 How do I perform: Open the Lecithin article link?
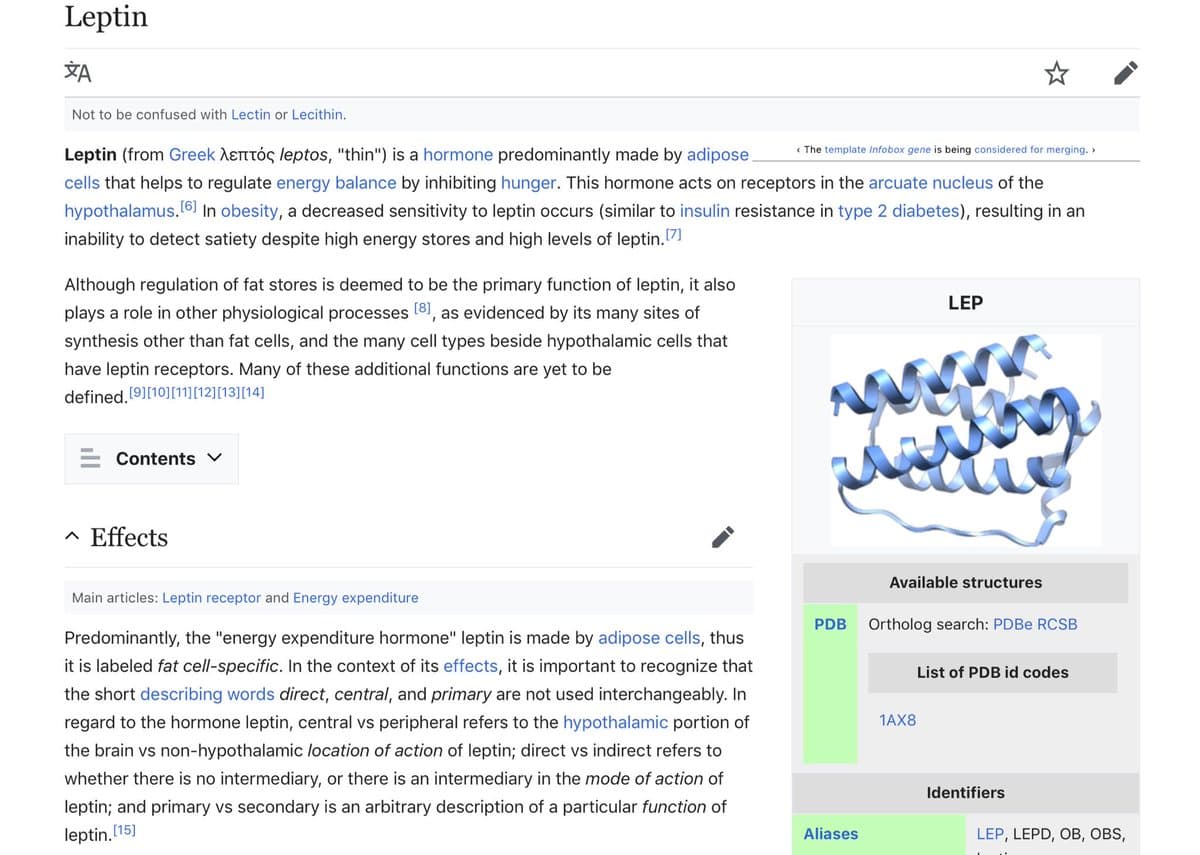(317, 115)
